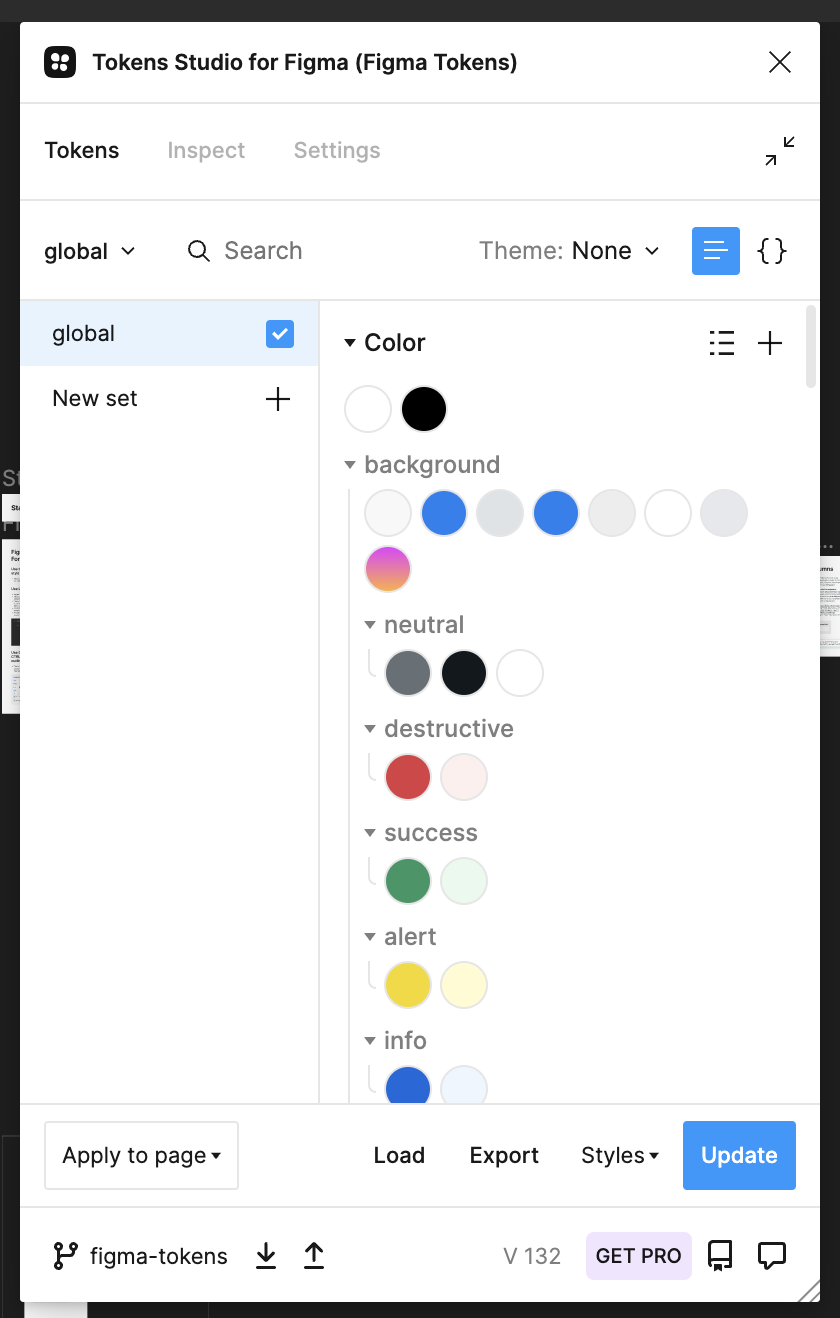The height and width of the screenshot is (1318, 840).
Task: Switch to the Settings tab
Action: point(337,151)
